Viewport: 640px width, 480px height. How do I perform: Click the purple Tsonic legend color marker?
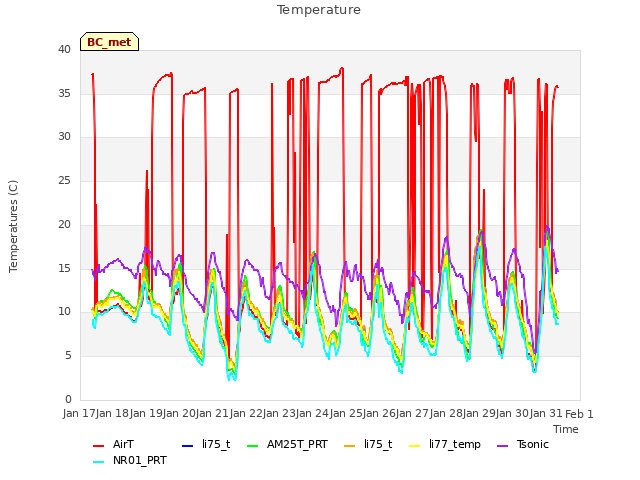[502, 446]
